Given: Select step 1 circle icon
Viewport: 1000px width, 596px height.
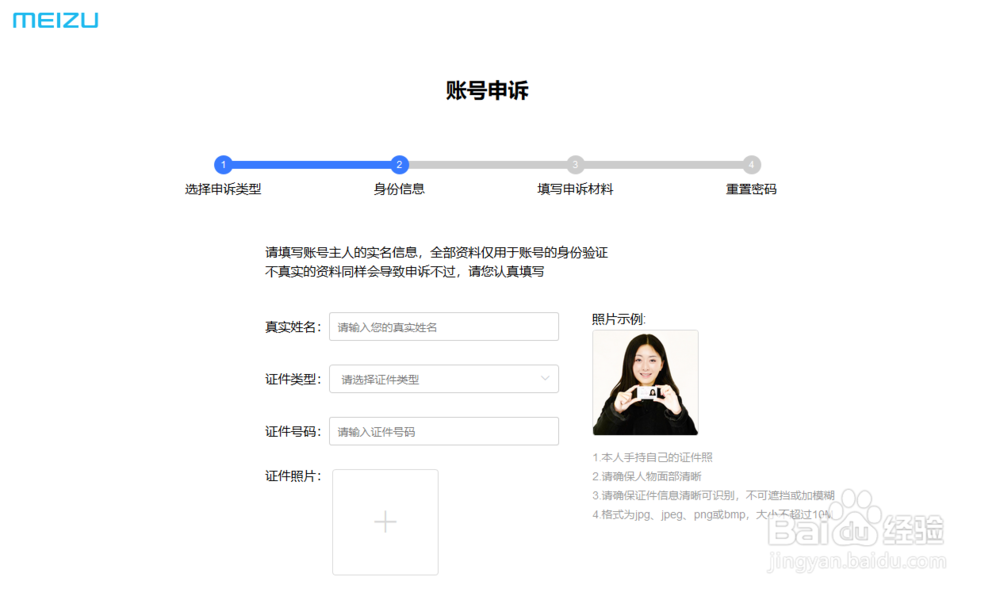Looking at the screenshot, I should pyautogui.click(x=223, y=165).
